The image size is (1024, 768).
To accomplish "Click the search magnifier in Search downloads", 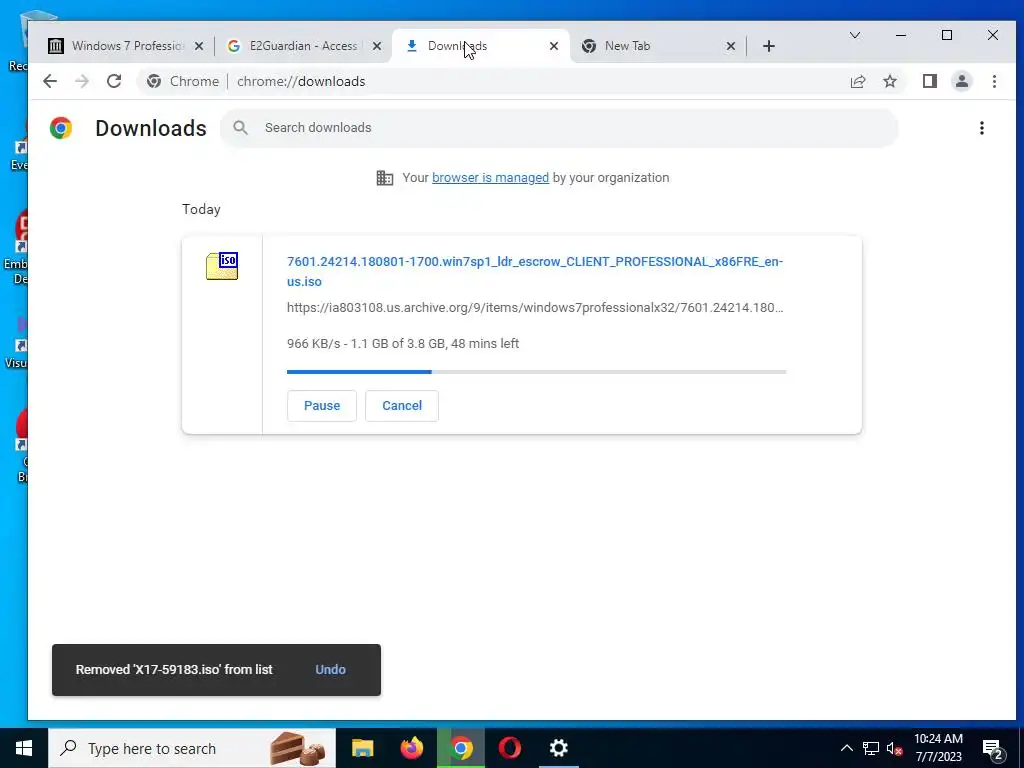I will 240,127.
